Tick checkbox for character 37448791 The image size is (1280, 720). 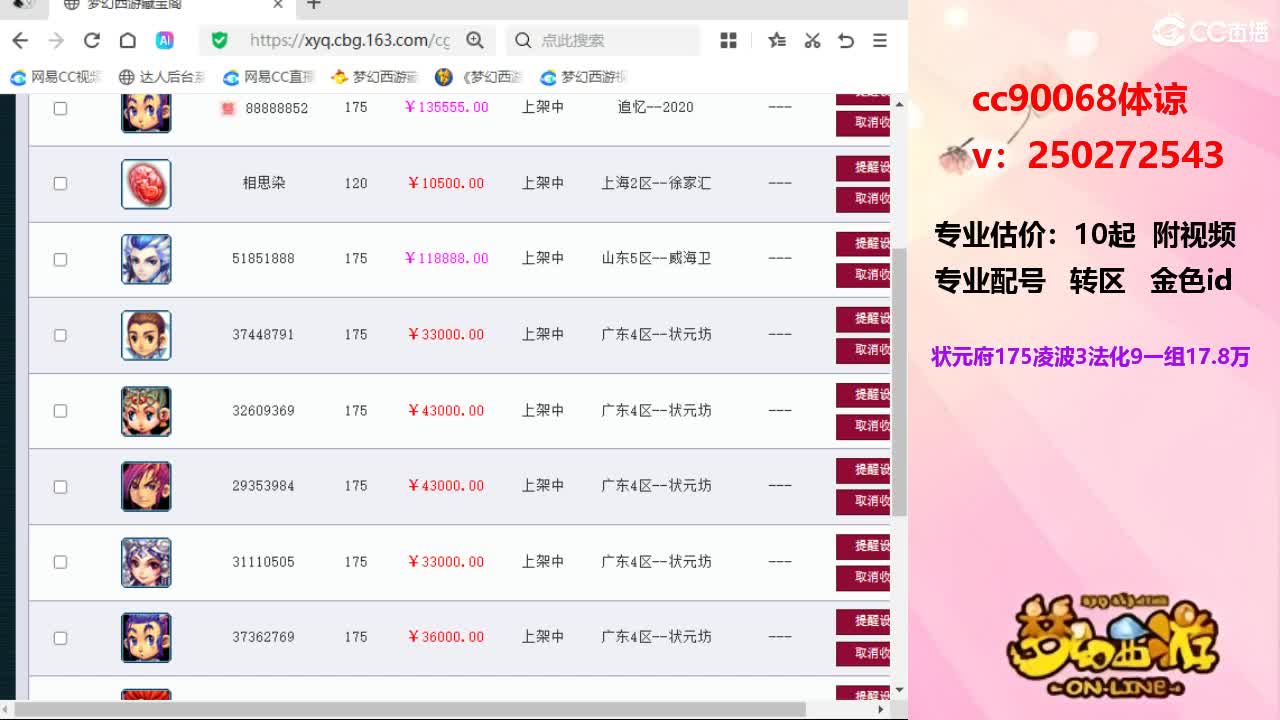coord(60,335)
